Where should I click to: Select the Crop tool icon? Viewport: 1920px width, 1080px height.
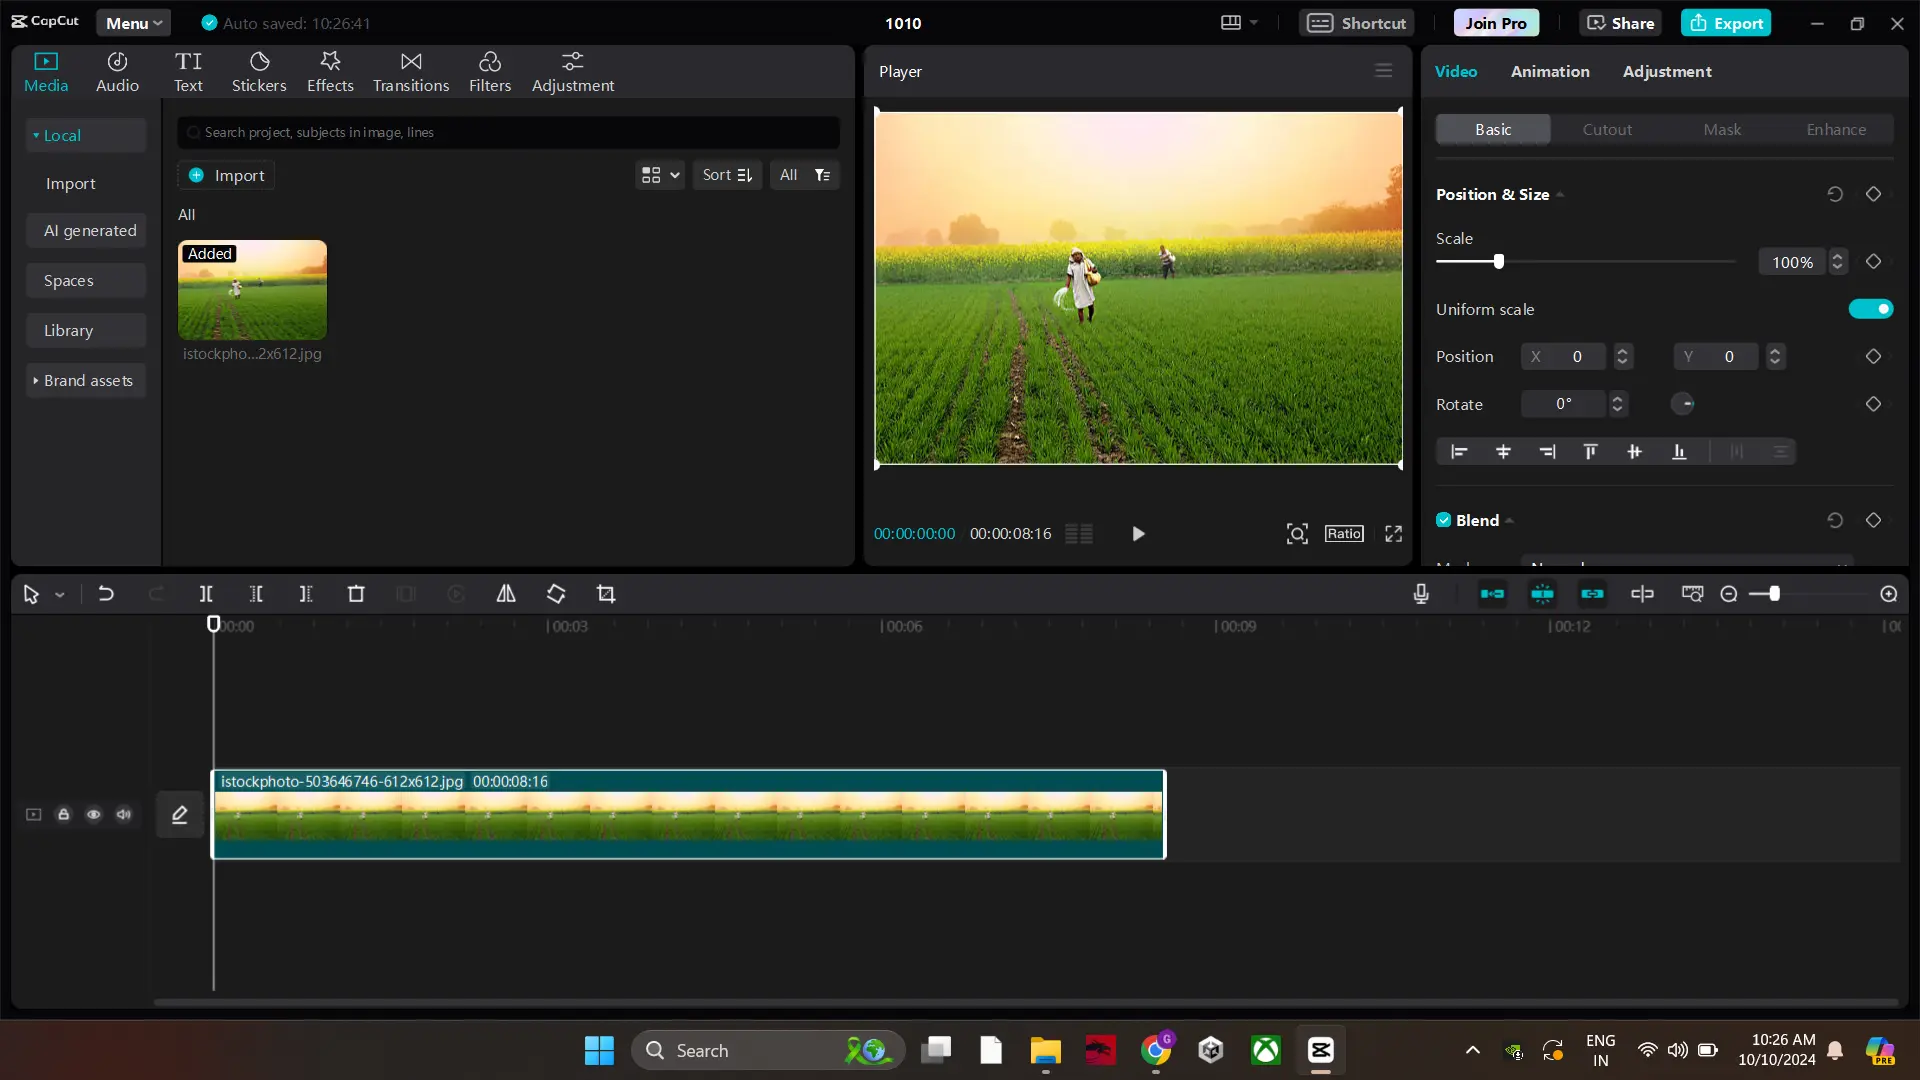(x=606, y=594)
